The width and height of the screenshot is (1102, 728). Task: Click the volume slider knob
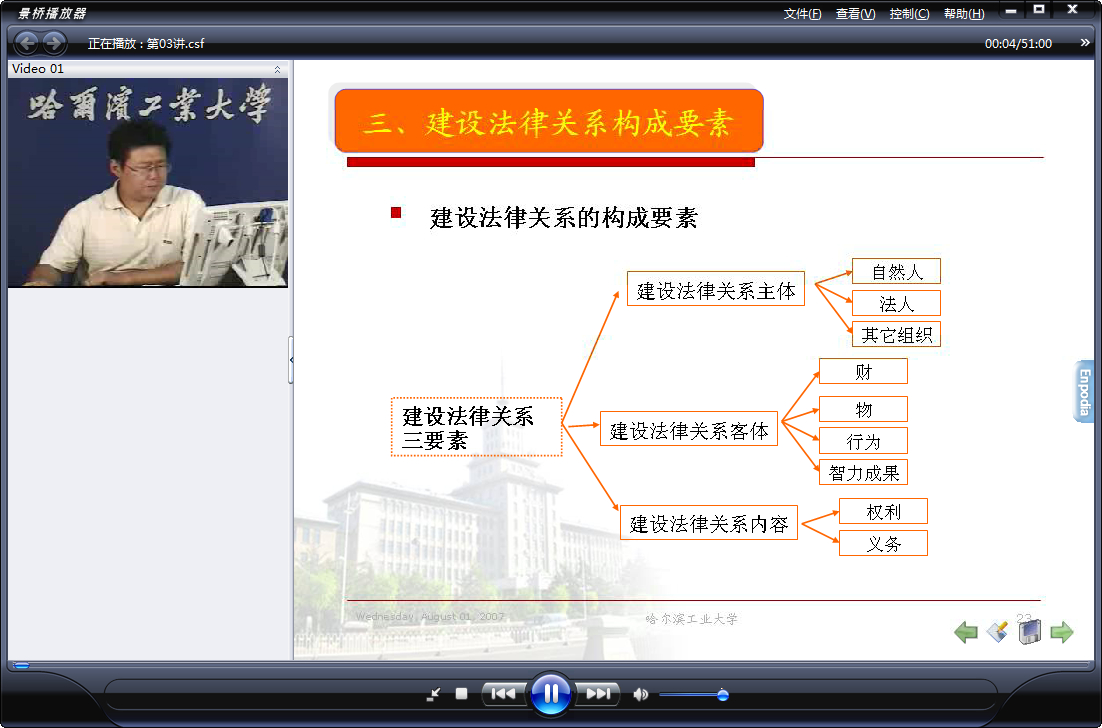(722, 695)
